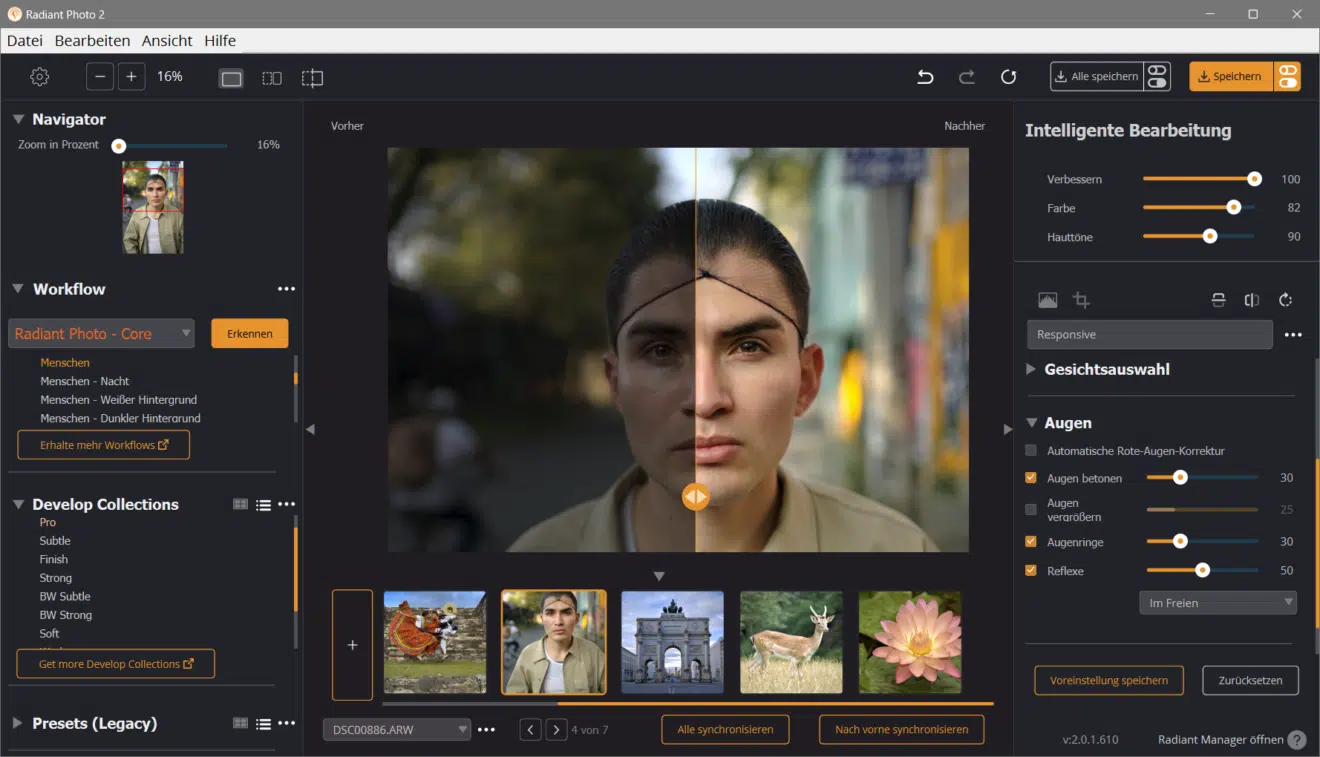Switch to side-by-side comparison view

[x=271, y=78]
